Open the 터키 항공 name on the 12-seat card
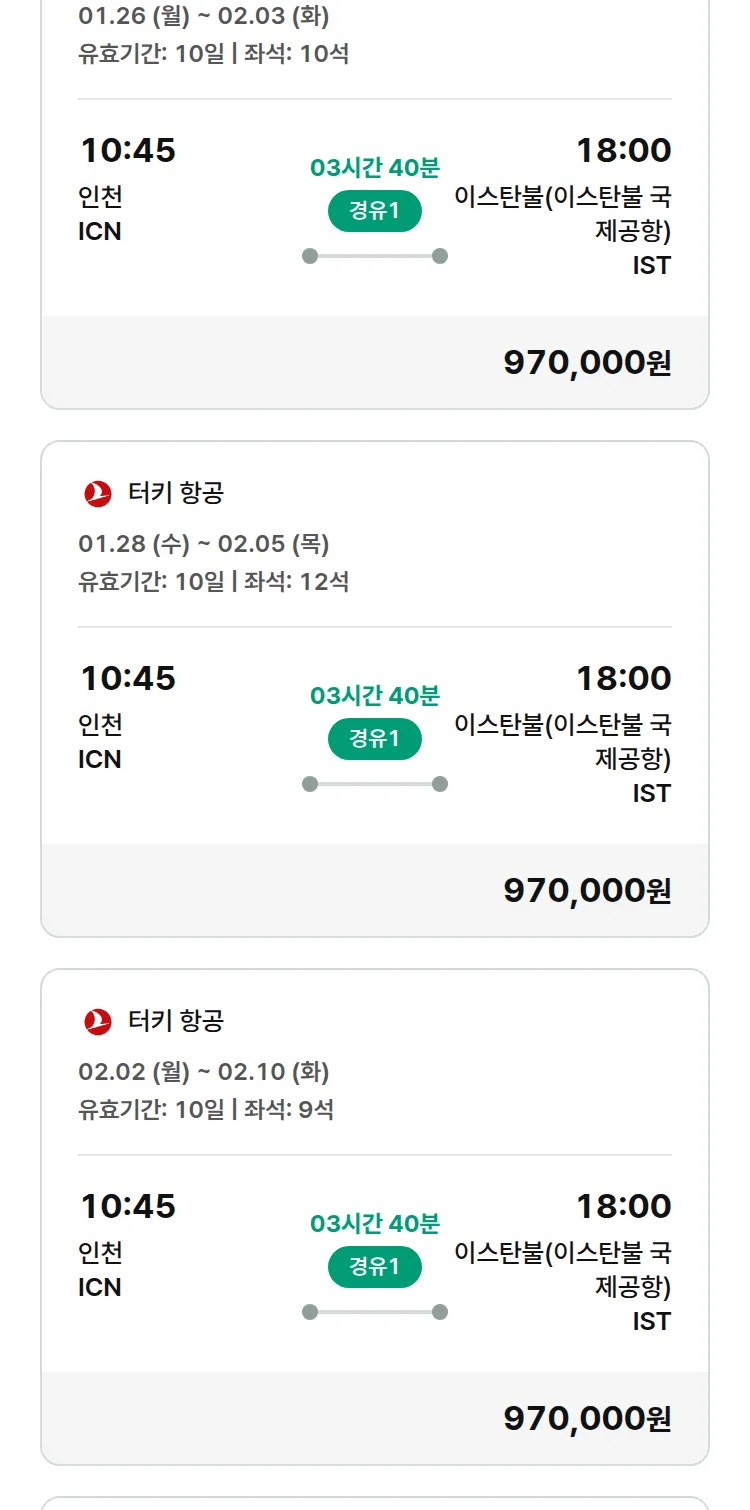This screenshot has width=750, height=1510. (x=176, y=493)
